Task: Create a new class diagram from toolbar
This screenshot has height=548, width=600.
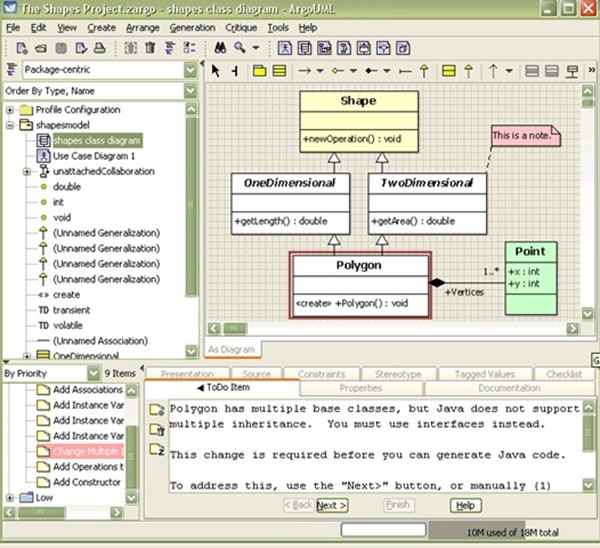Action: [305, 48]
